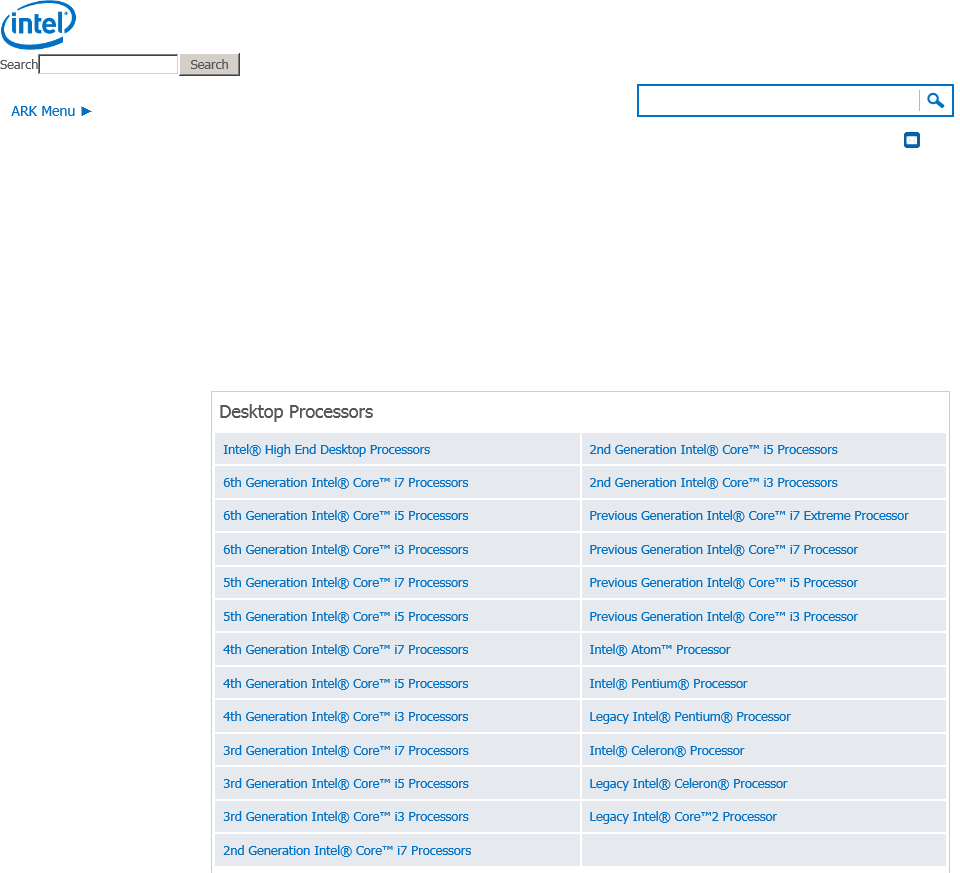Click the email envelope icon
The image size is (960, 873).
(x=912, y=140)
